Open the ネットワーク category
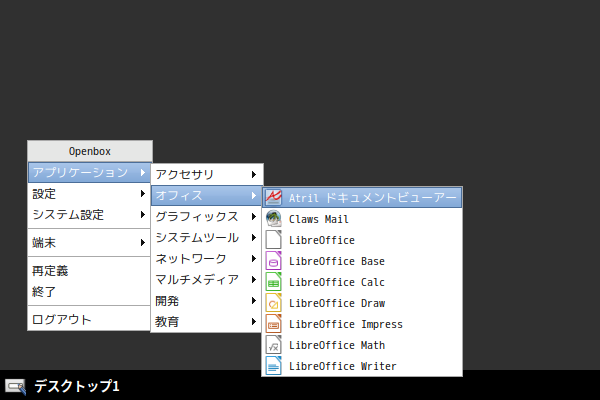Screen dimensions: 600x400 (207, 259)
